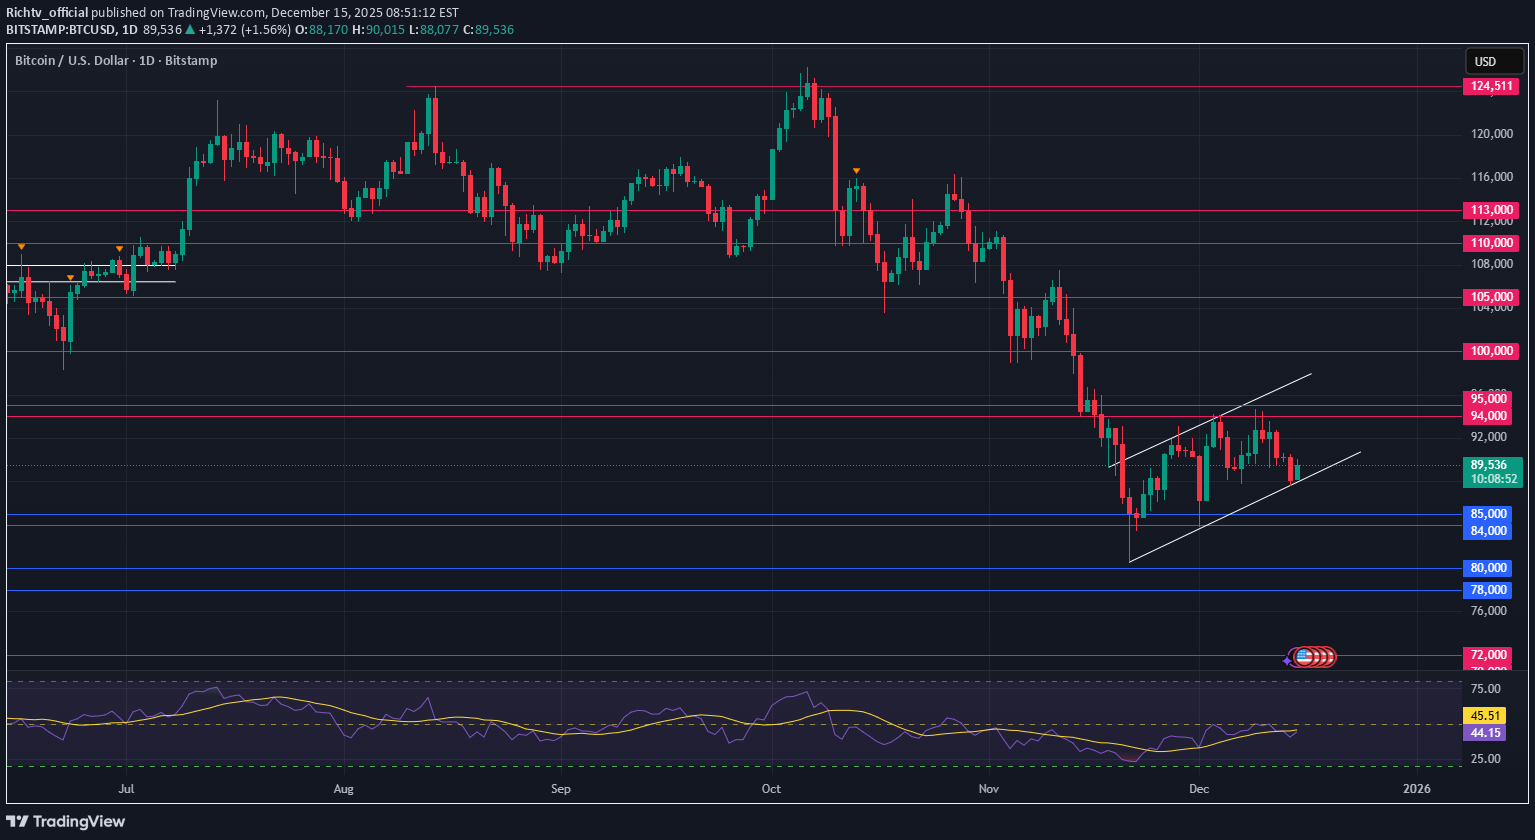1535x840 pixels.
Task: Click the orange triangle marker in mid-October
Action: coord(856,171)
